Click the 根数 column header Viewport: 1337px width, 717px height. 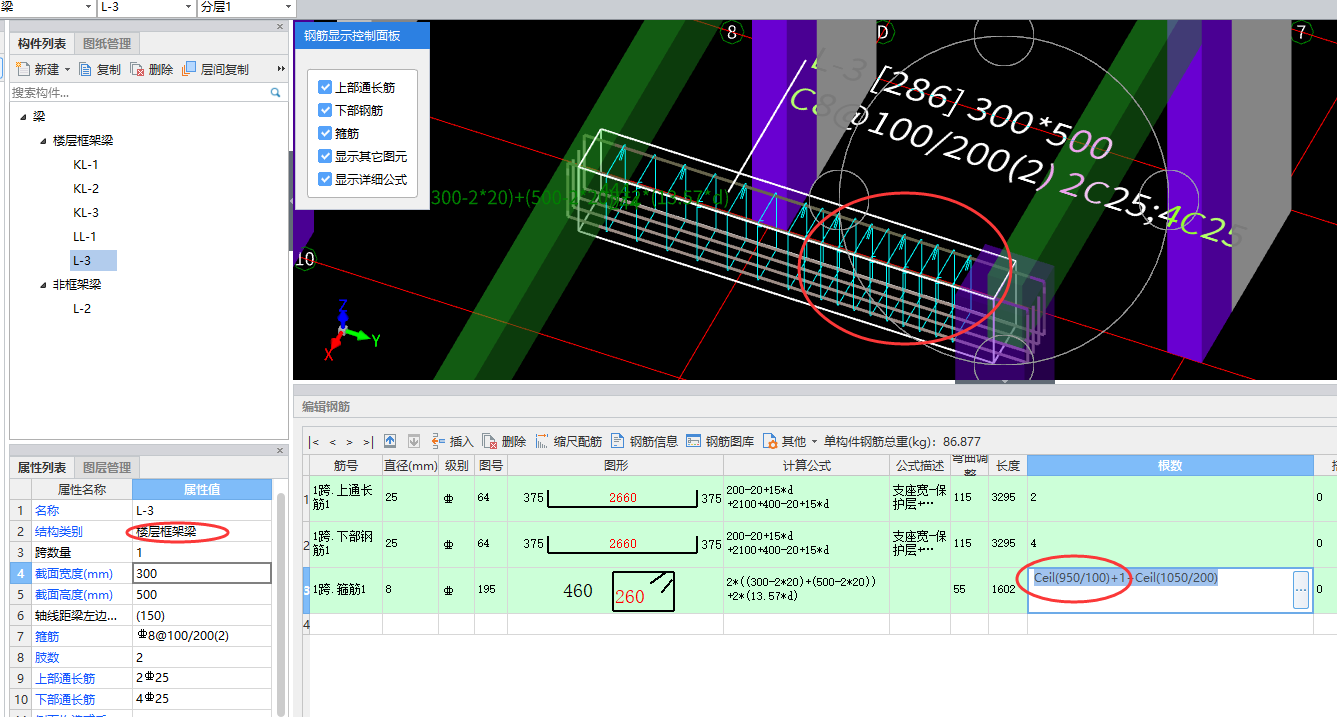point(1170,465)
